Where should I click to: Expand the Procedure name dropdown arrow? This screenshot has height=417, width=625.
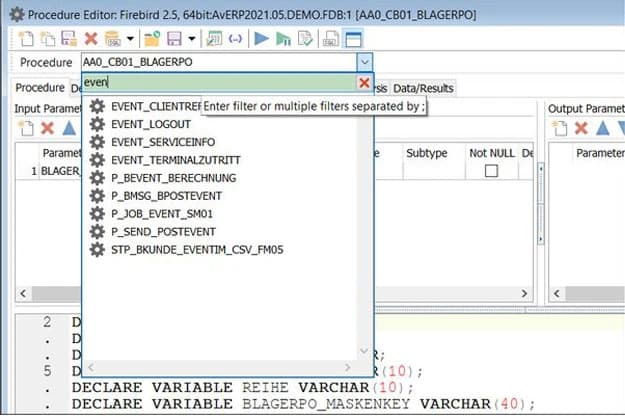coord(364,62)
